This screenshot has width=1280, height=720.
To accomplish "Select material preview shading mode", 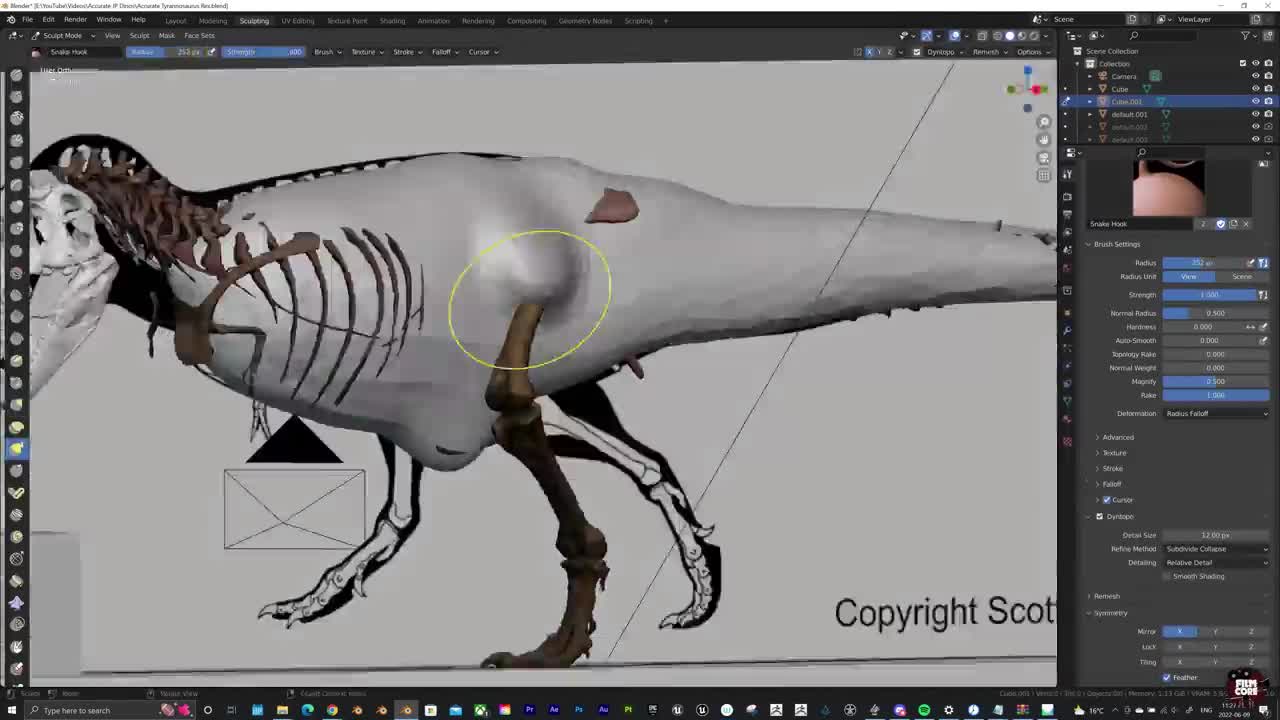I will point(1021,36).
